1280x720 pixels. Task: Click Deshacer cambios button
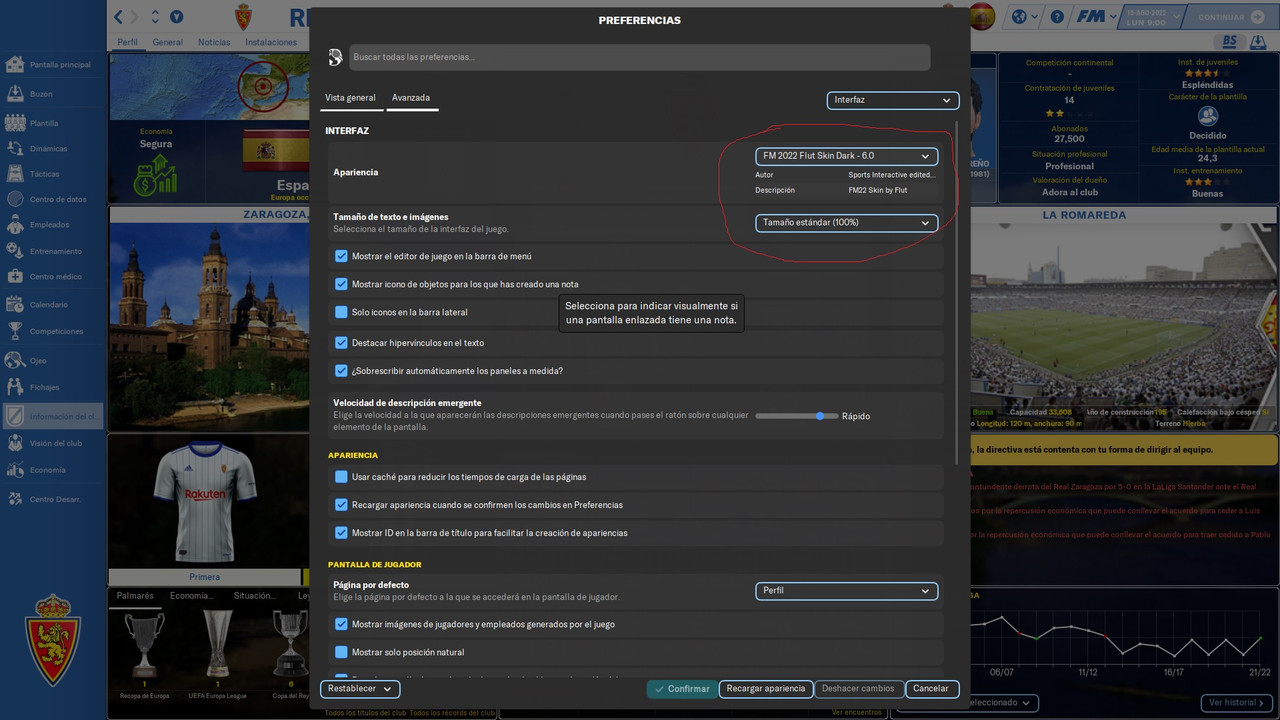click(858, 689)
